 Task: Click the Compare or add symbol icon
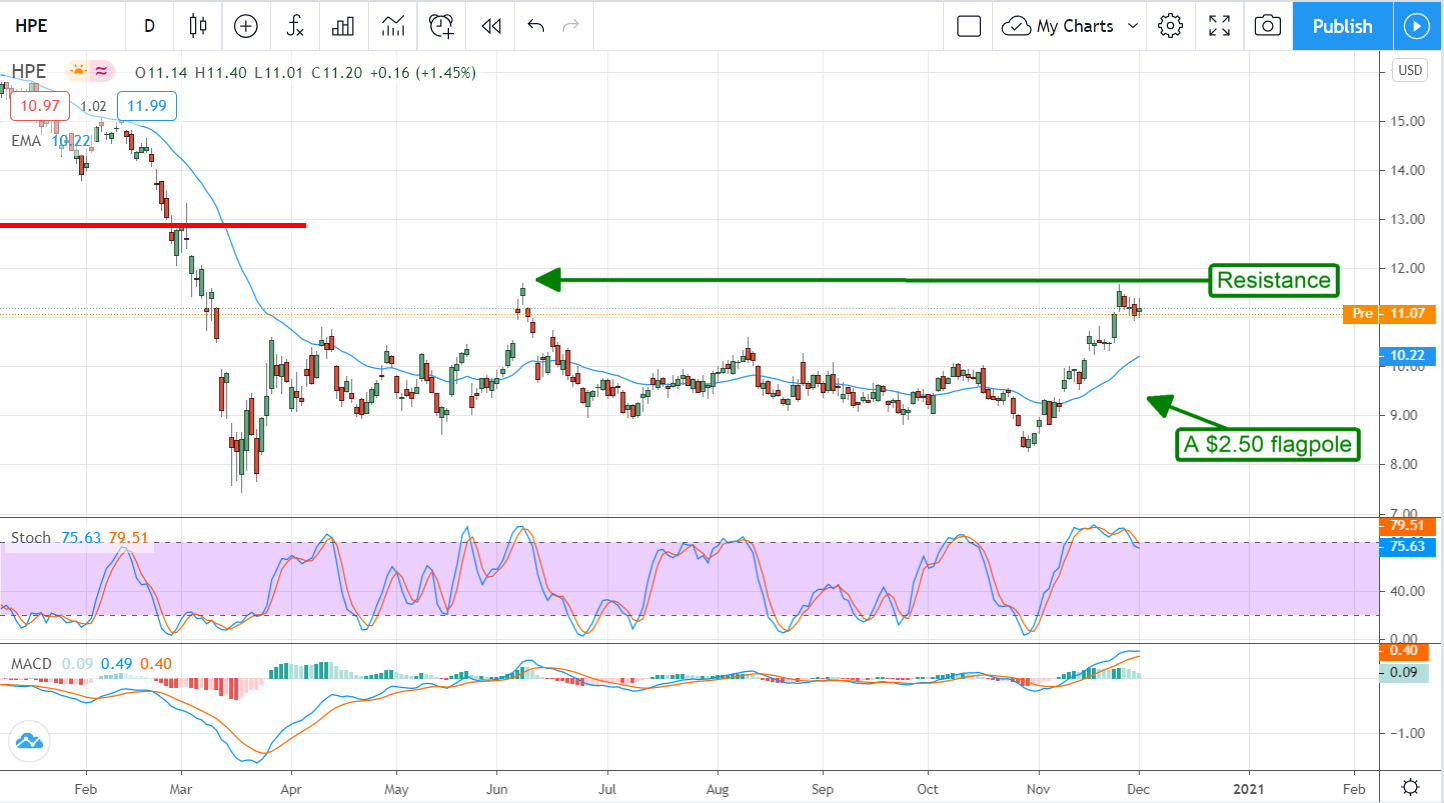(245, 26)
